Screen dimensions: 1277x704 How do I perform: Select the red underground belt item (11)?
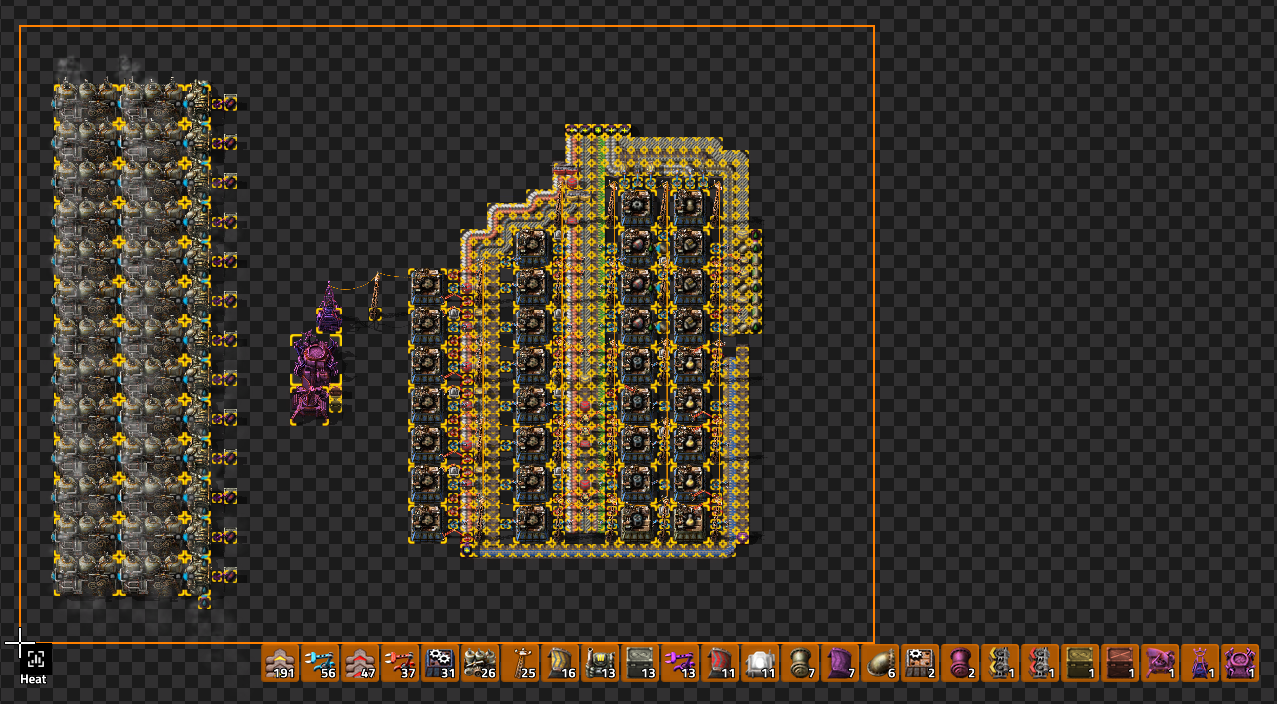coord(720,663)
